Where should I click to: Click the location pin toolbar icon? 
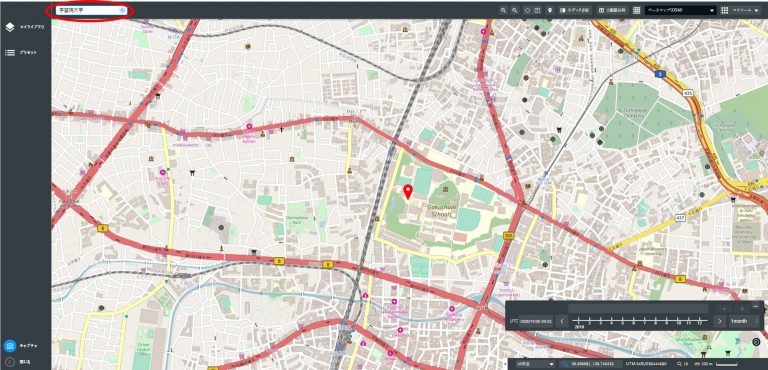550,10
